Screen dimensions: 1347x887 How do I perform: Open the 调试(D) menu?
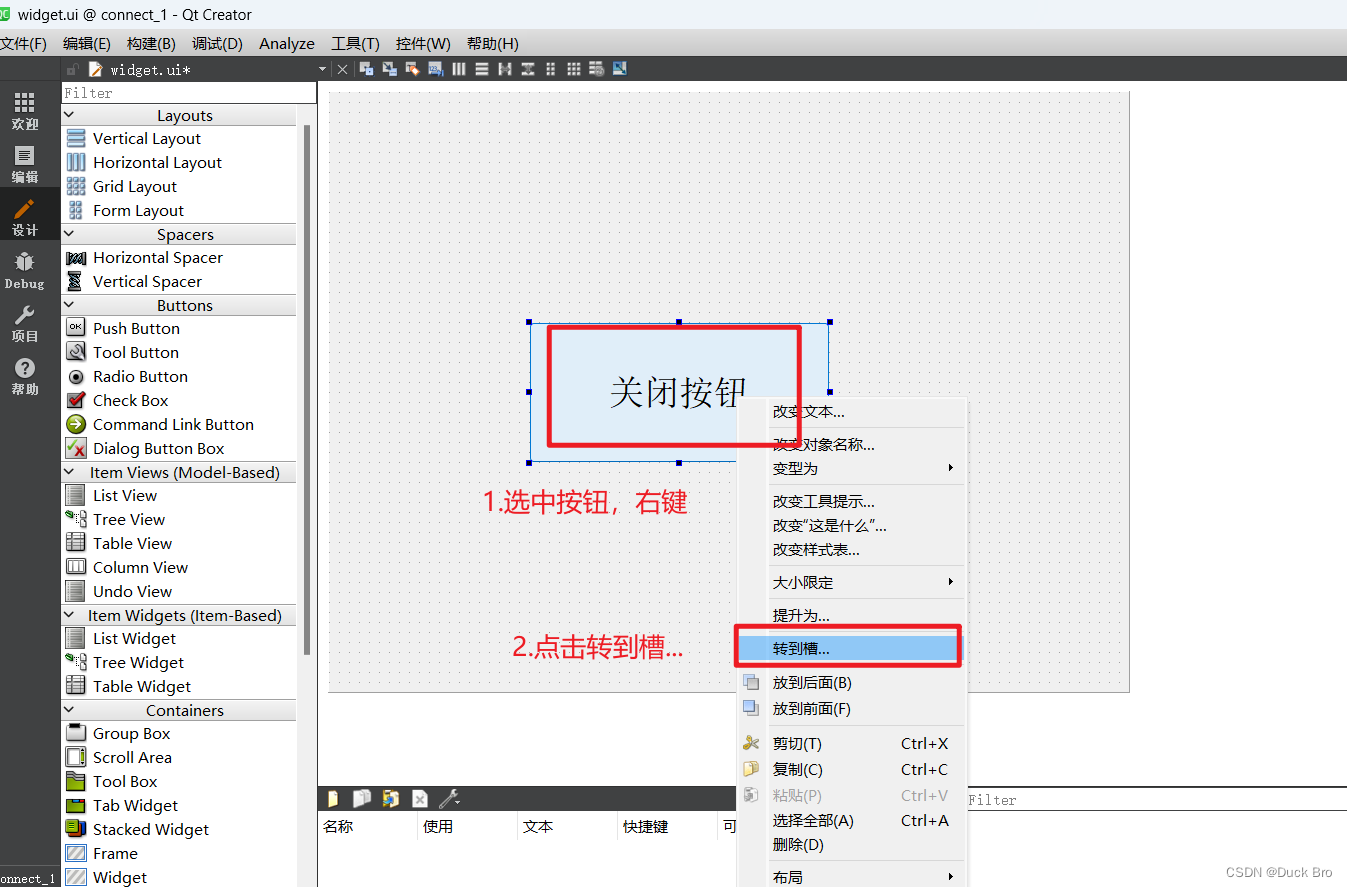pyautogui.click(x=217, y=43)
